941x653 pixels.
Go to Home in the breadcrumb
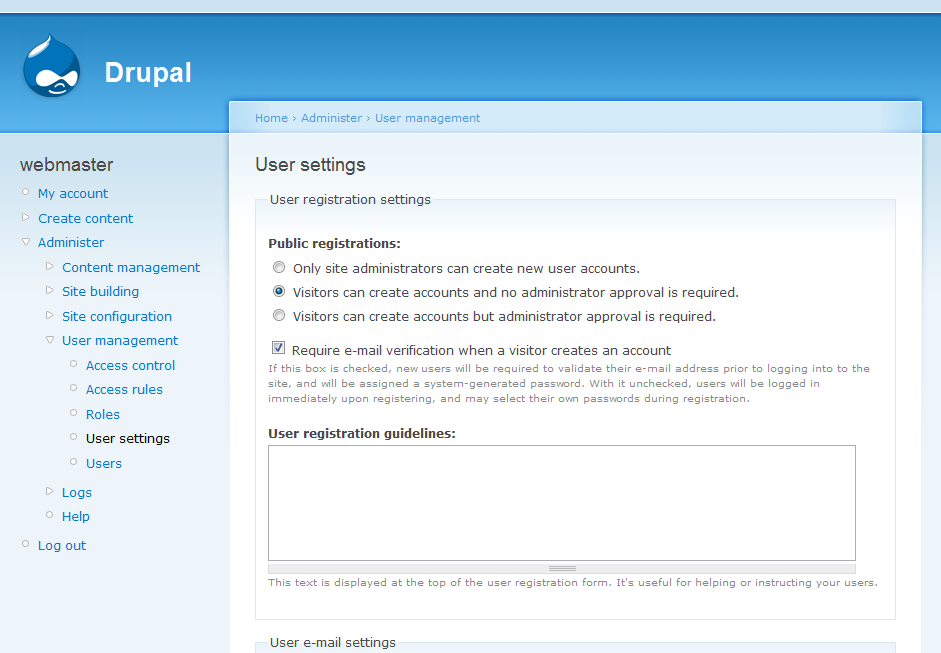271,118
